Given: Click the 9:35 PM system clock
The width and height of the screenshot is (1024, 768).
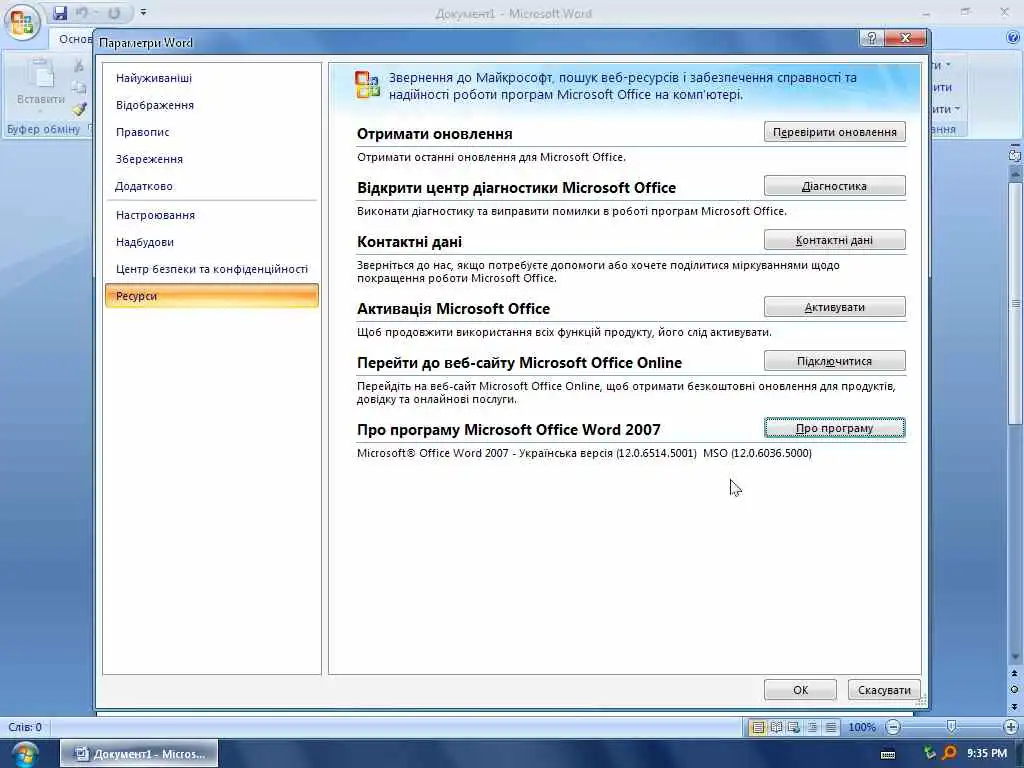Looking at the screenshot, I should pyautogui.click(x=987, y=754).
